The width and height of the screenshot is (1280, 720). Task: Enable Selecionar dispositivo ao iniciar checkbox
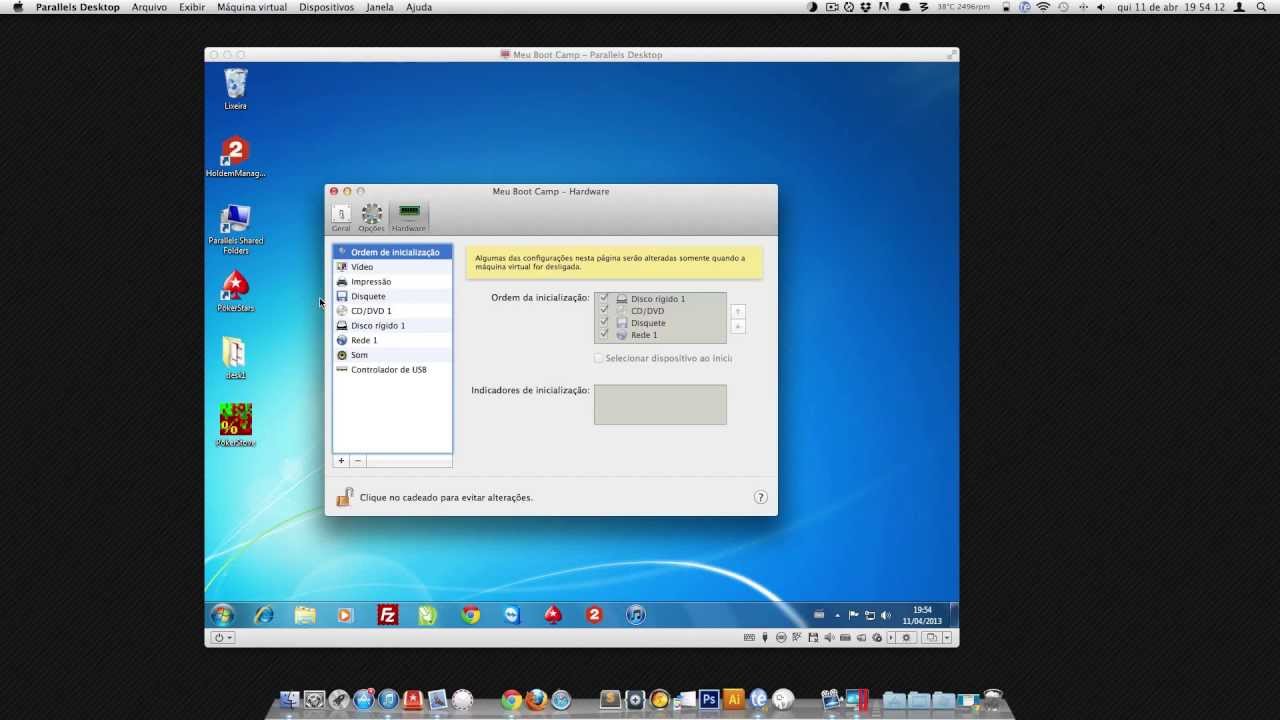[599, 358]
